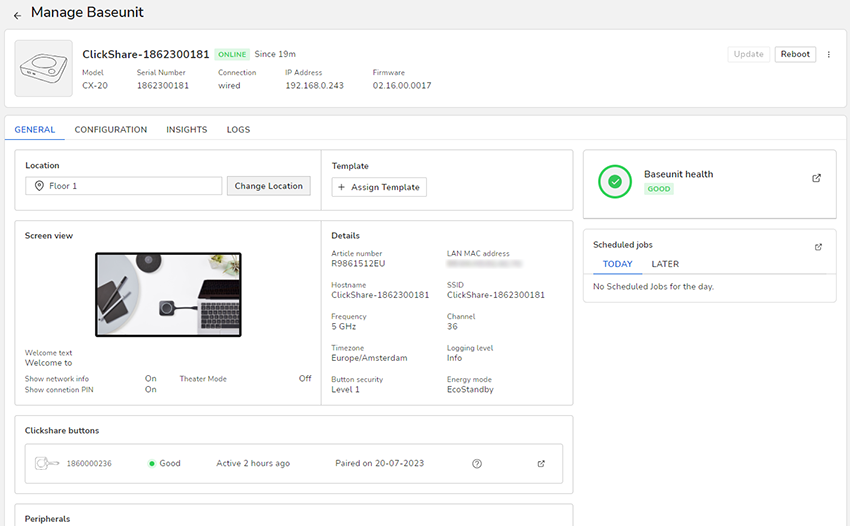
Task: Click article number R9861512EU
Action: click(358, 264)
